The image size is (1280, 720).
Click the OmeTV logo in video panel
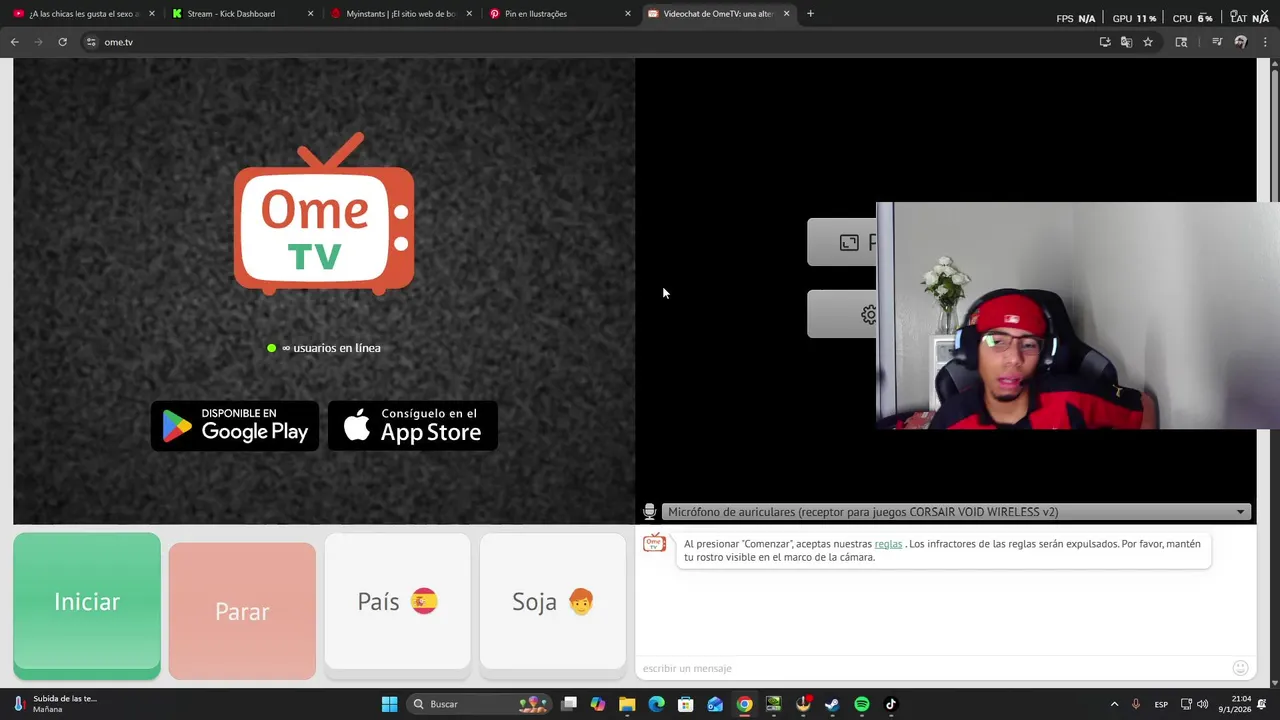point(324,214)
